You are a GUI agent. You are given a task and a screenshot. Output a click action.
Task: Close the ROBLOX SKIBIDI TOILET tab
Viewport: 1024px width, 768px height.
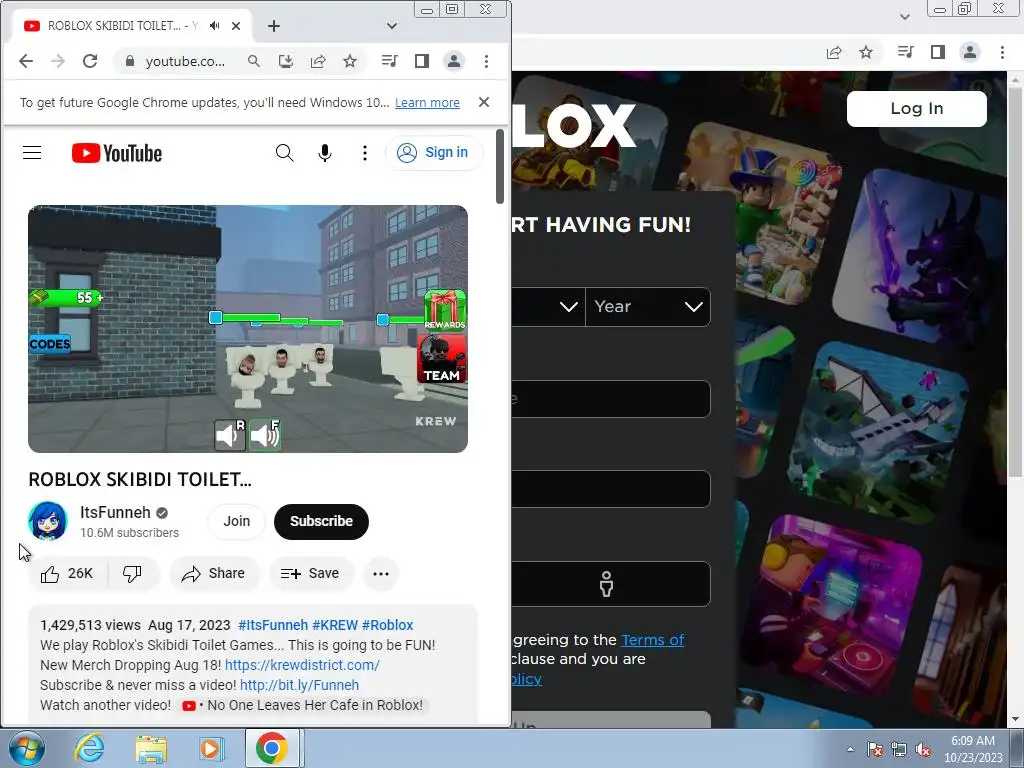click(236, 26)
